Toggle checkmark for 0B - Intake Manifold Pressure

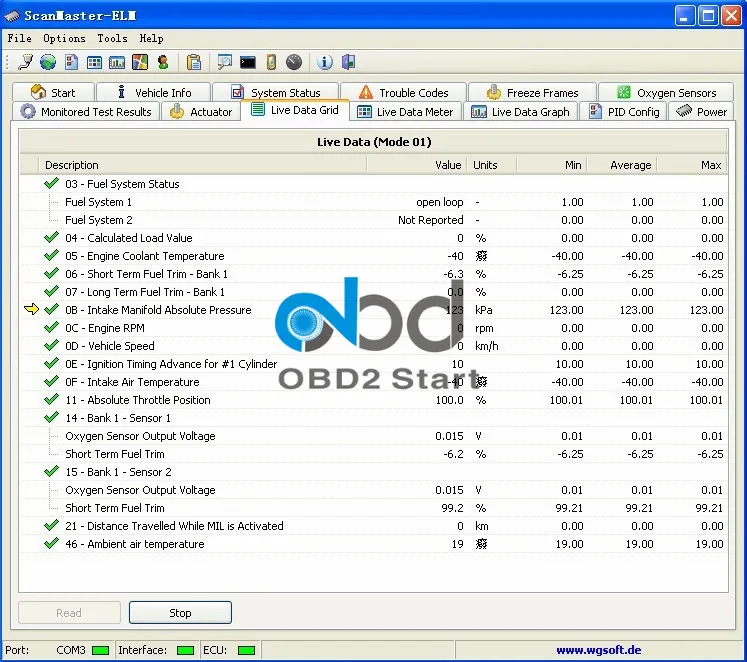(x=51, y=309)
